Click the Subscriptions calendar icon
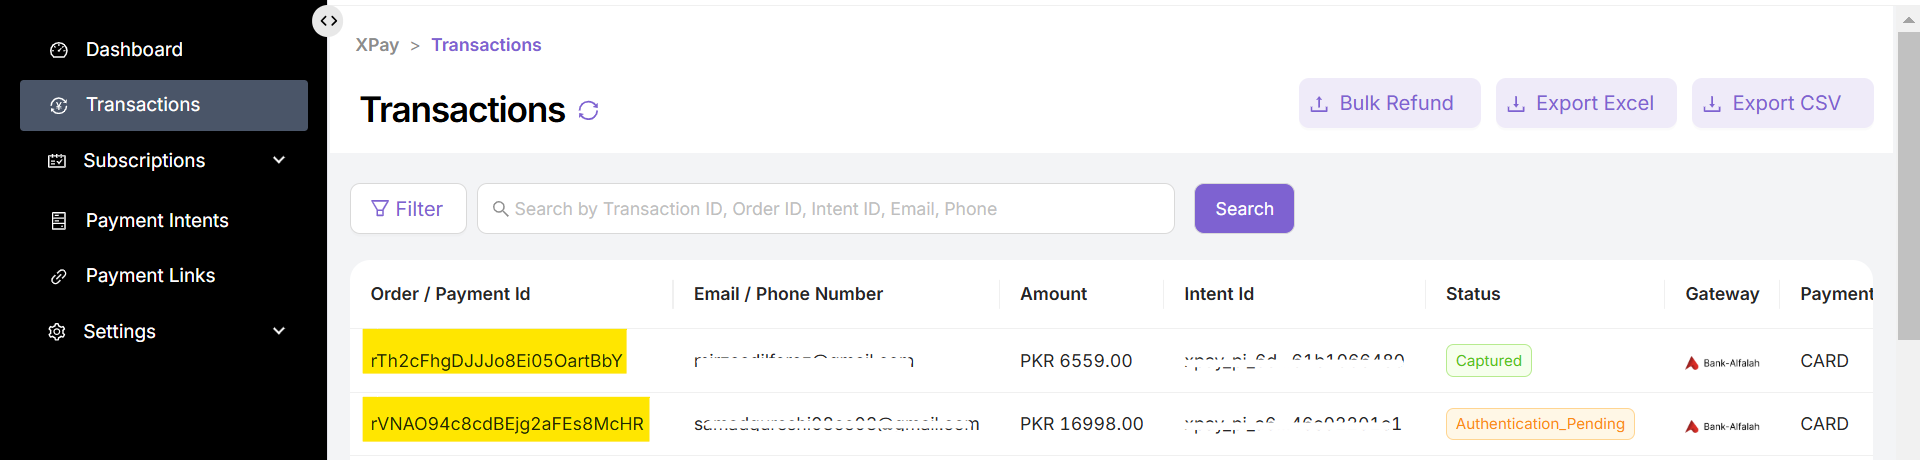The height and width of the screenshot is (460, 1920). [x=57, y=161]
